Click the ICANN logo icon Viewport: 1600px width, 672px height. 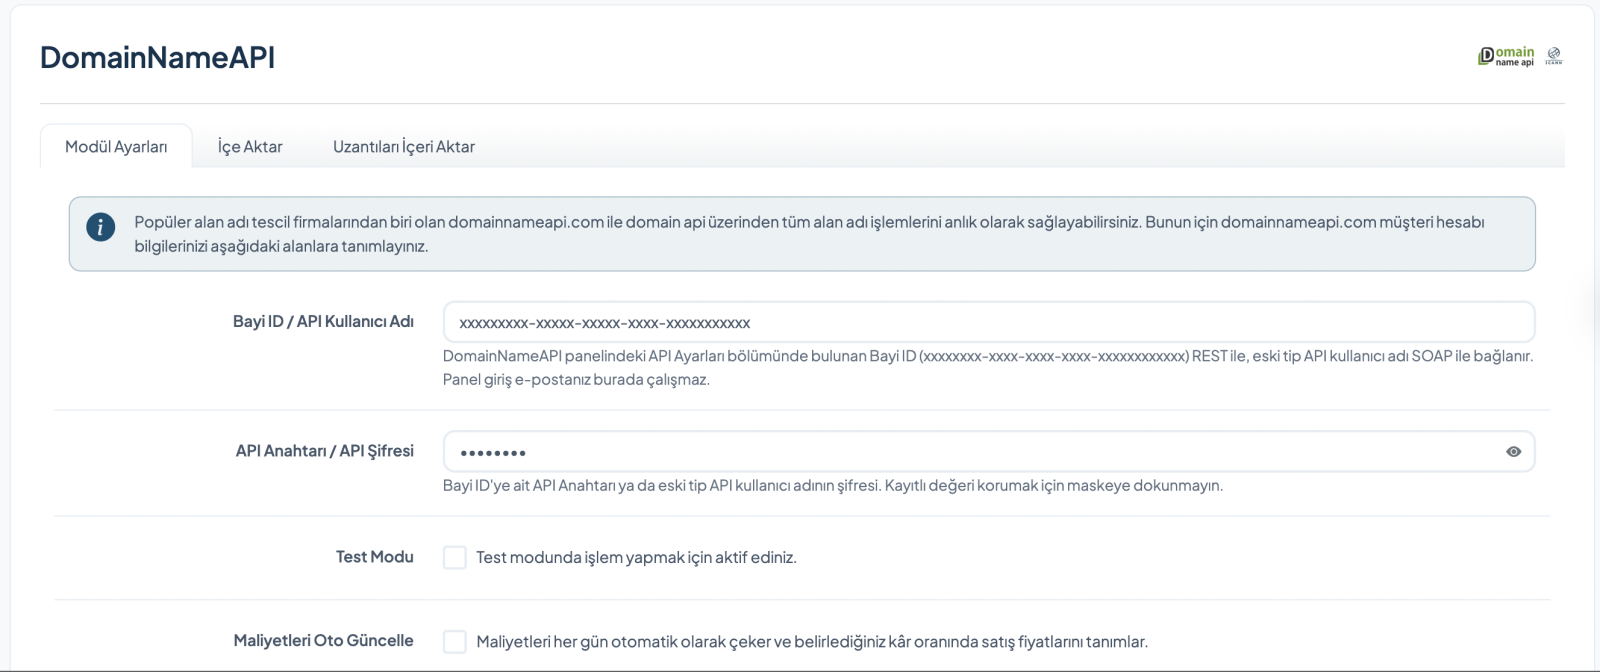click(1554, 55)
